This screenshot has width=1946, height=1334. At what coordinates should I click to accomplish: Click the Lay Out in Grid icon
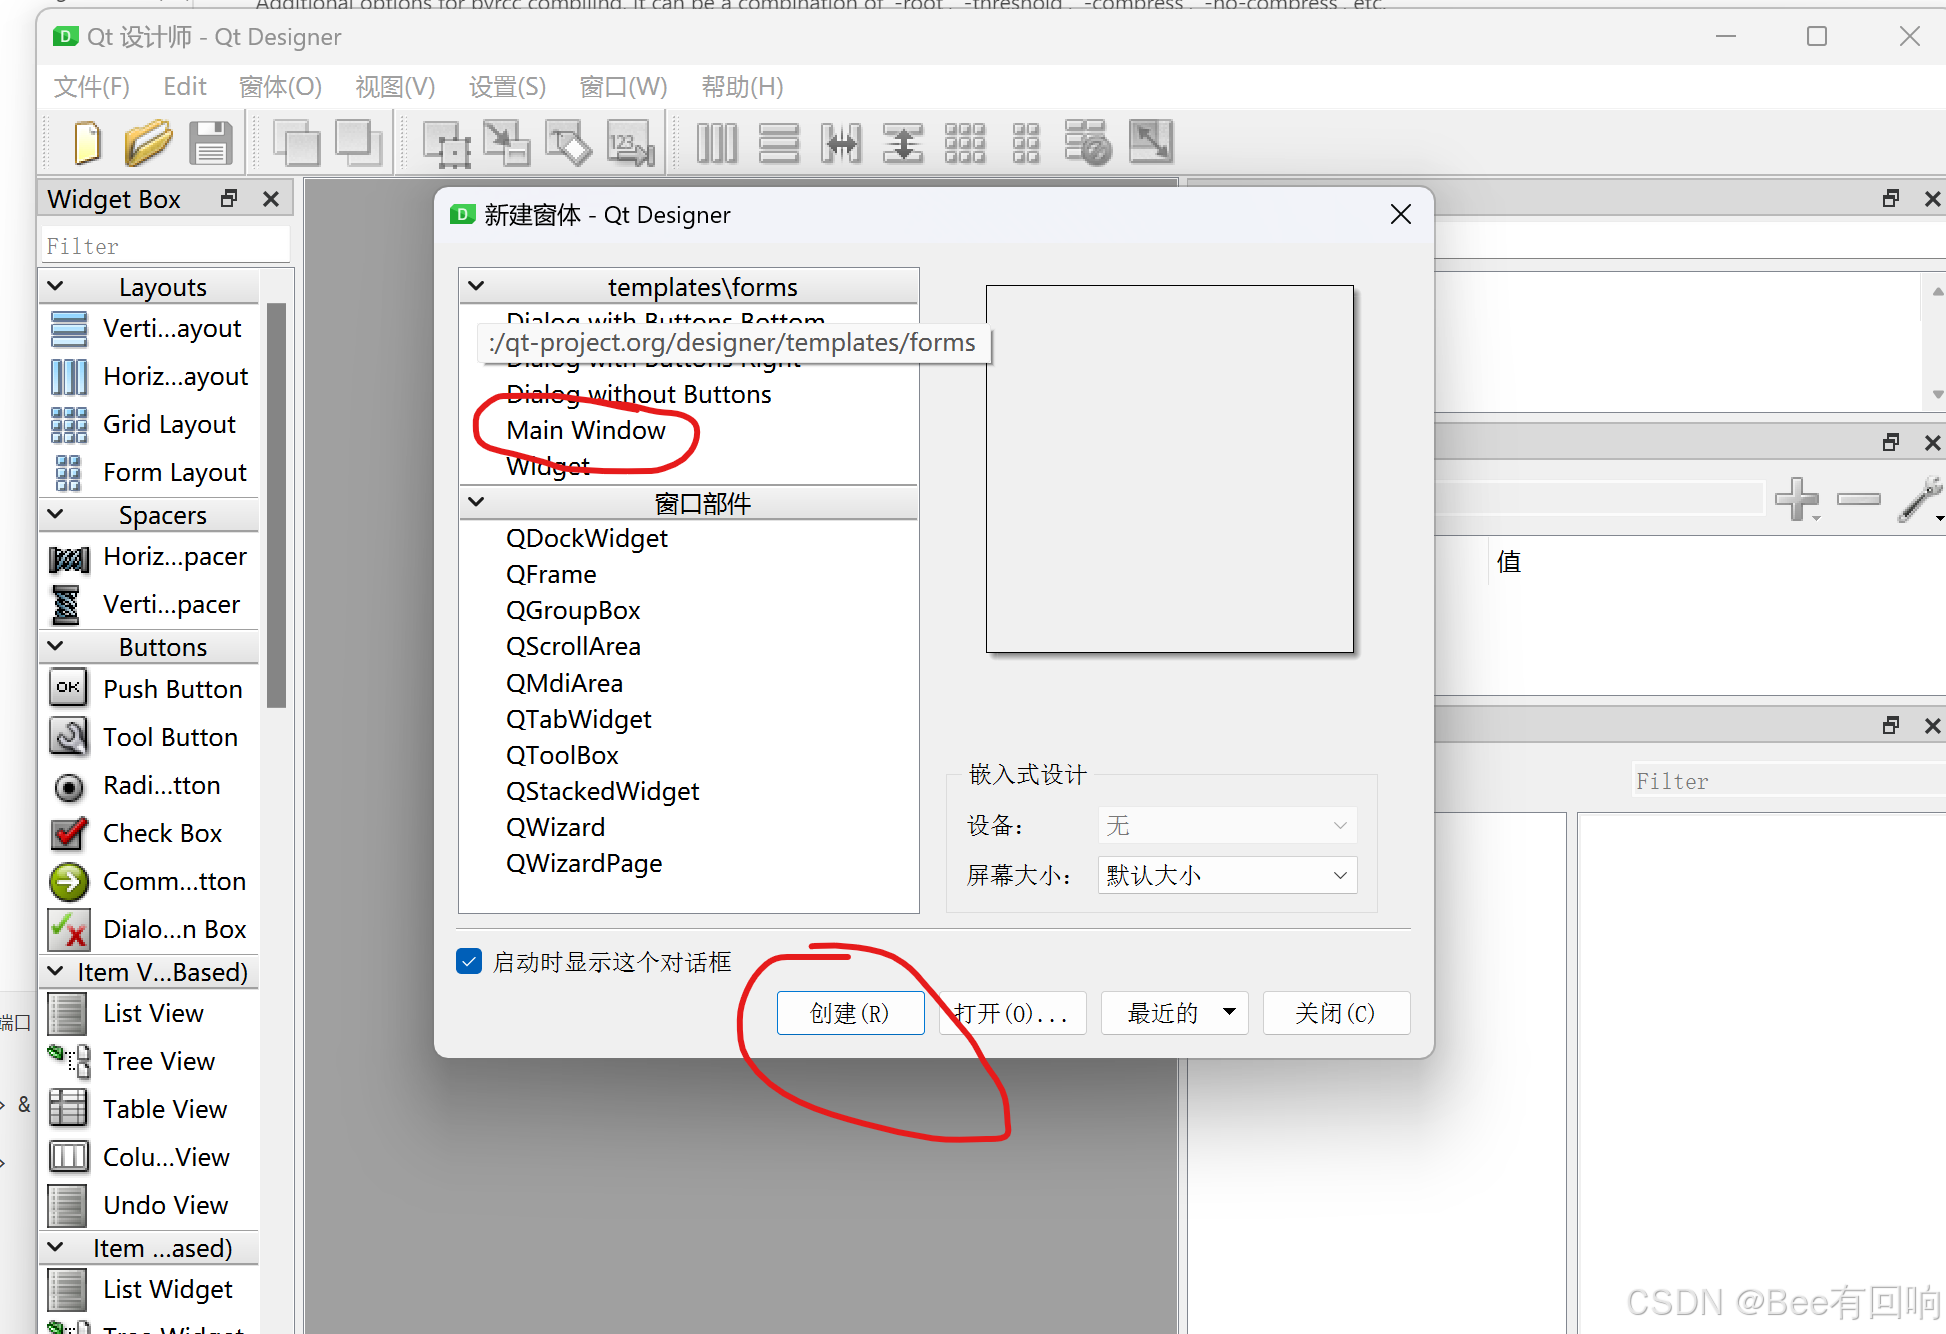coord(964,143)
